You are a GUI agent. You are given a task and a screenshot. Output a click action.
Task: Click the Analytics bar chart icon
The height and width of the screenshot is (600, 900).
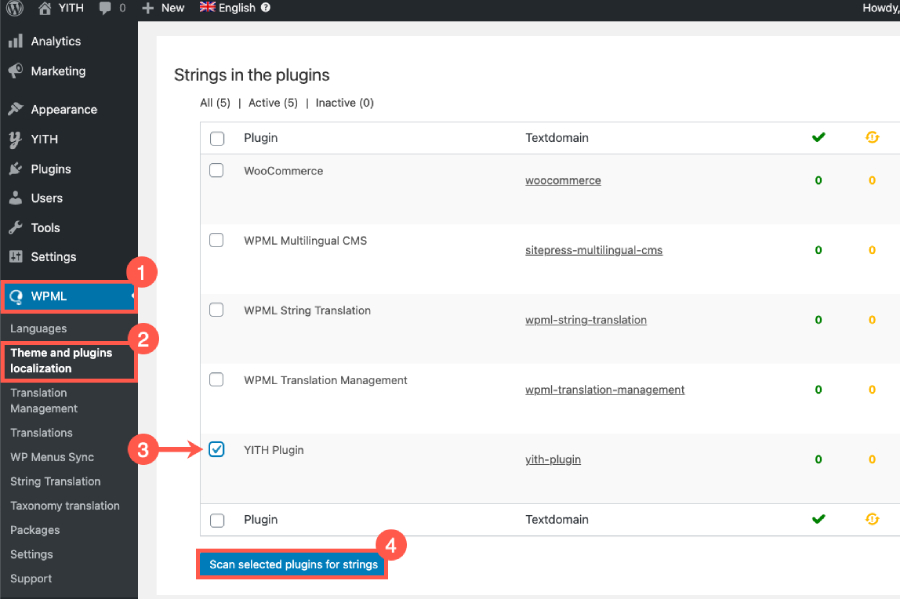tap(15, 41)
